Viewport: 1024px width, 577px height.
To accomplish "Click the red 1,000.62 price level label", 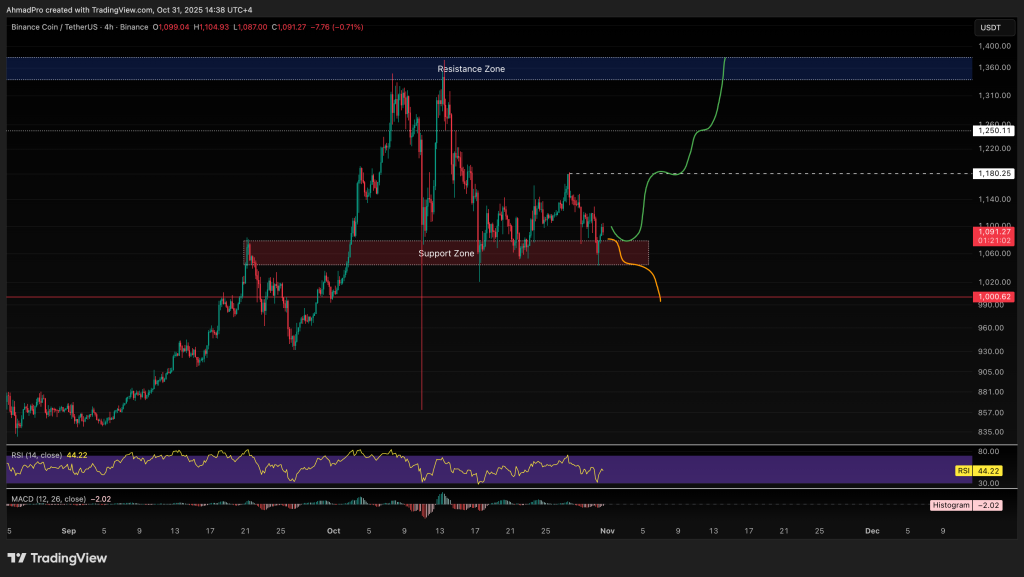I will (994, 297).
